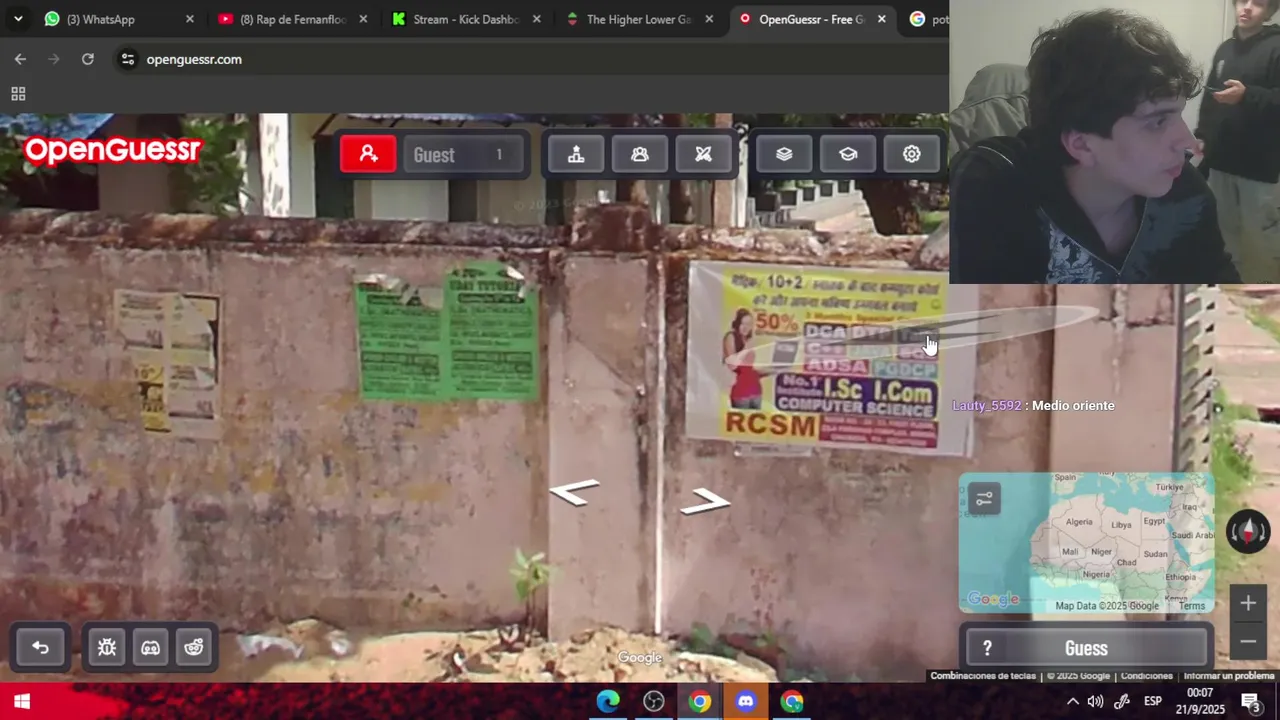Open the Windows Start menu
This screenshot has width=1280, height=720.
point(22,701)
